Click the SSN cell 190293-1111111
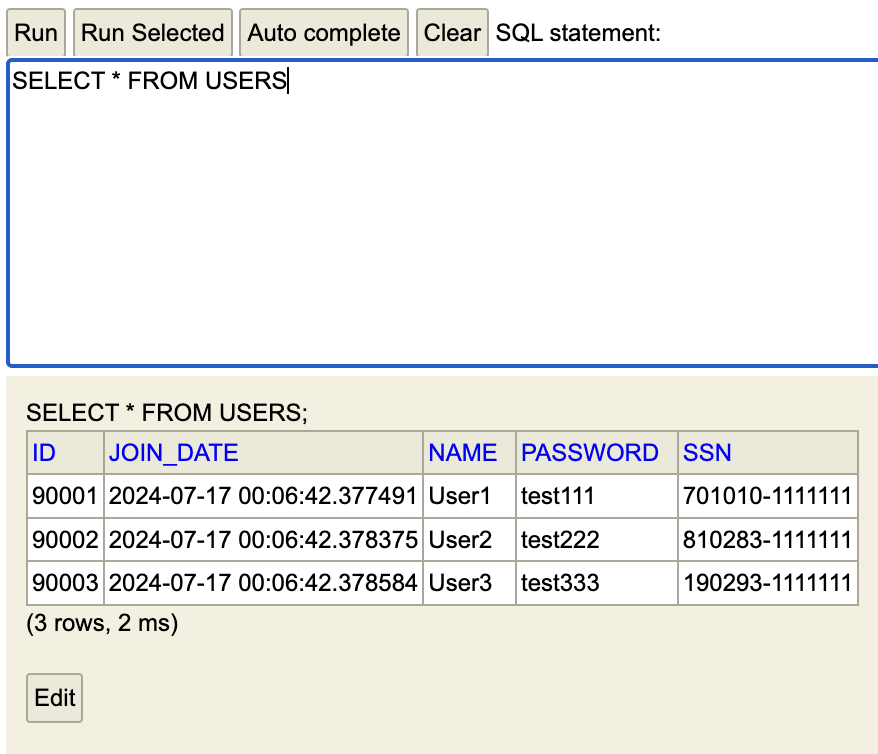878x754 pixels. 768,583
